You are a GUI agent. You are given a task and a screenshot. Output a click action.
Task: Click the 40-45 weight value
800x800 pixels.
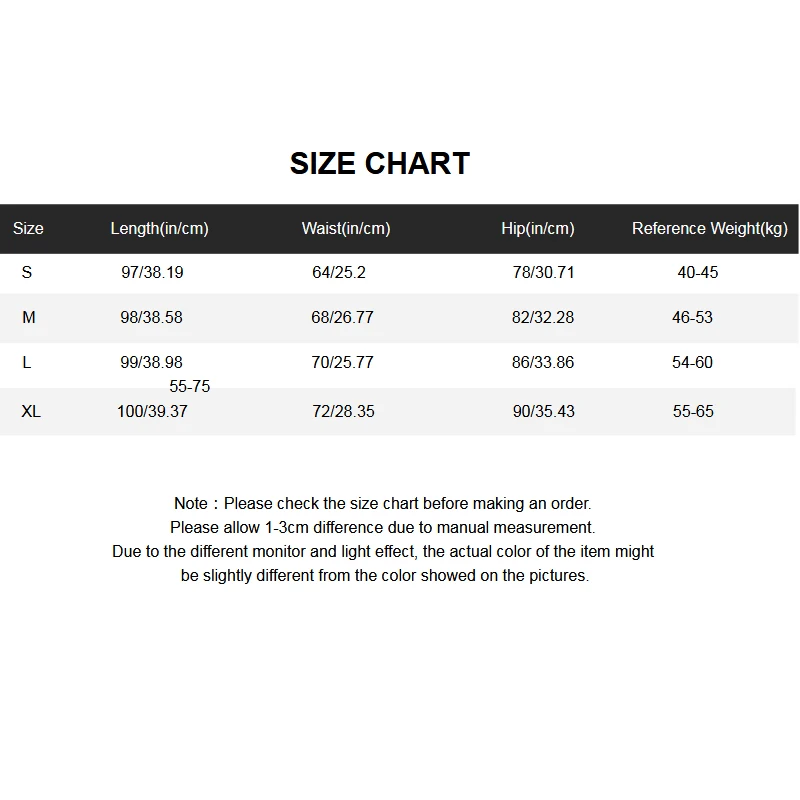point(697,272)
